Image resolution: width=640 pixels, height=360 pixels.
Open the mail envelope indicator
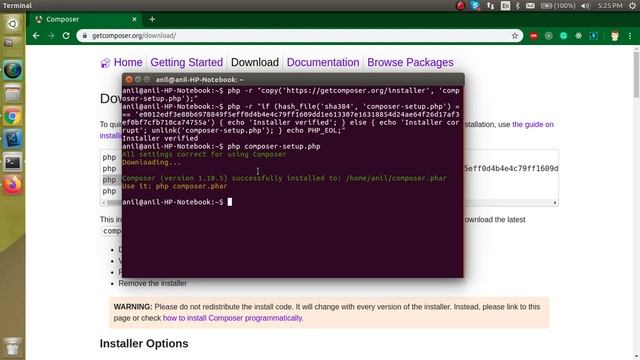click(x=530, y=5)
